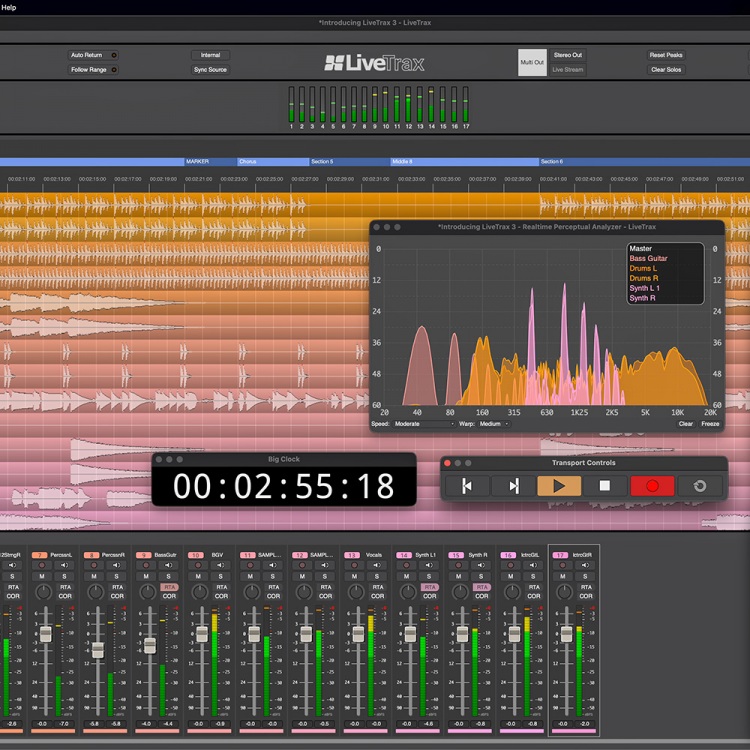
Task: Arm recording on channel 11 SAMPL
Action: pos(250,565)
